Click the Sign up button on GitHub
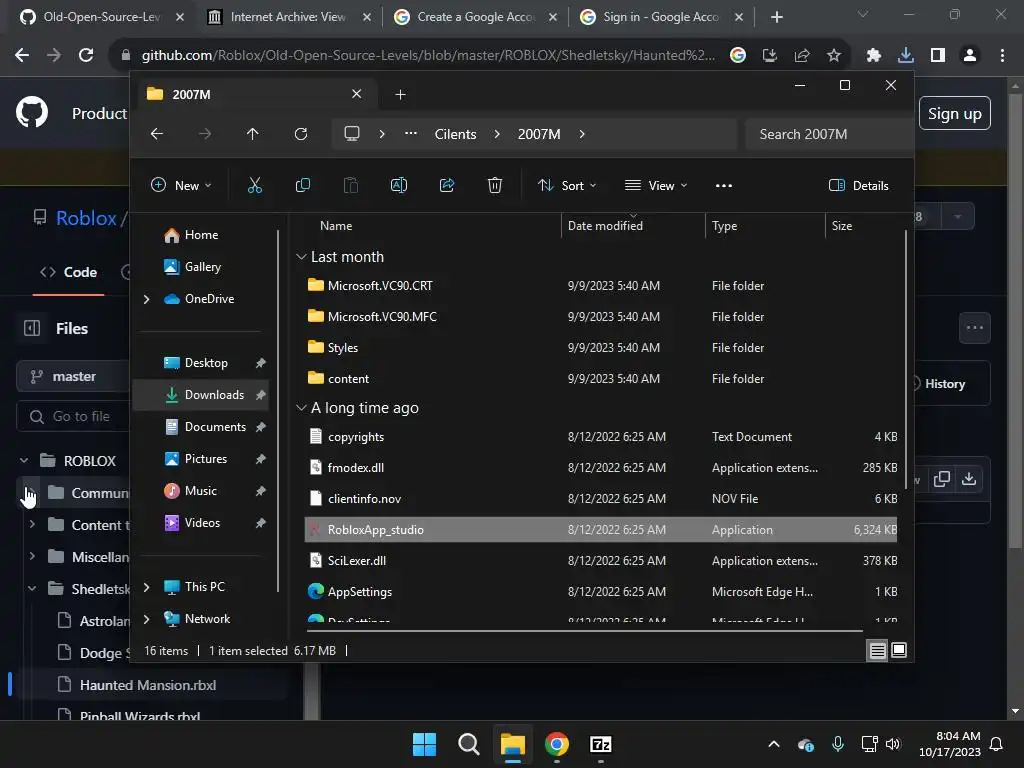The image size is (1024, 768). coord(954,114)
